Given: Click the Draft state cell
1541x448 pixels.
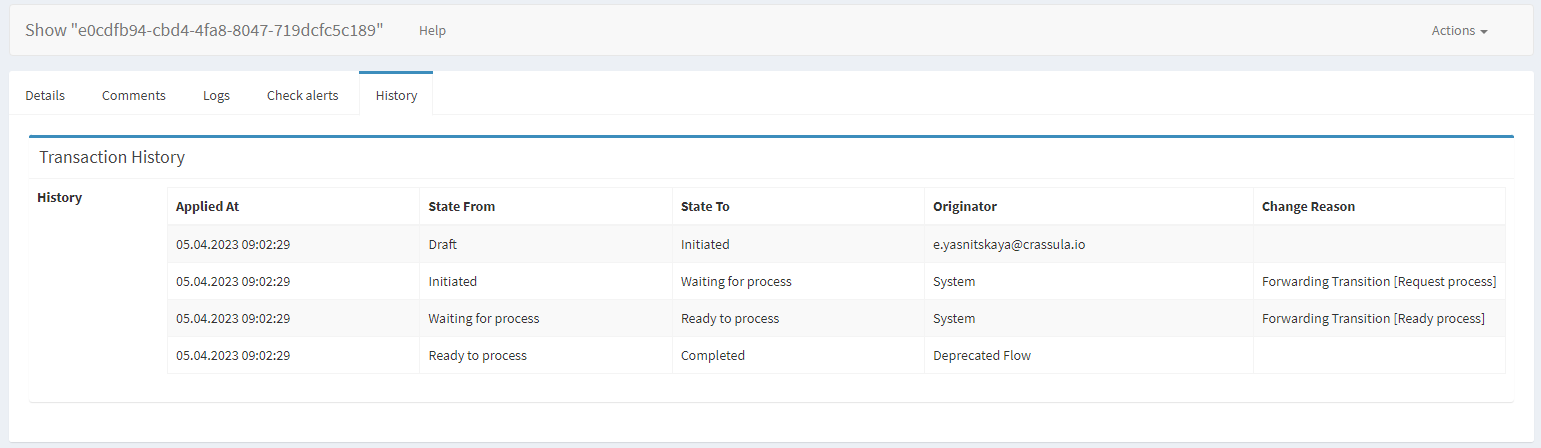Looking at the screenshot, I should click(442, 244).
